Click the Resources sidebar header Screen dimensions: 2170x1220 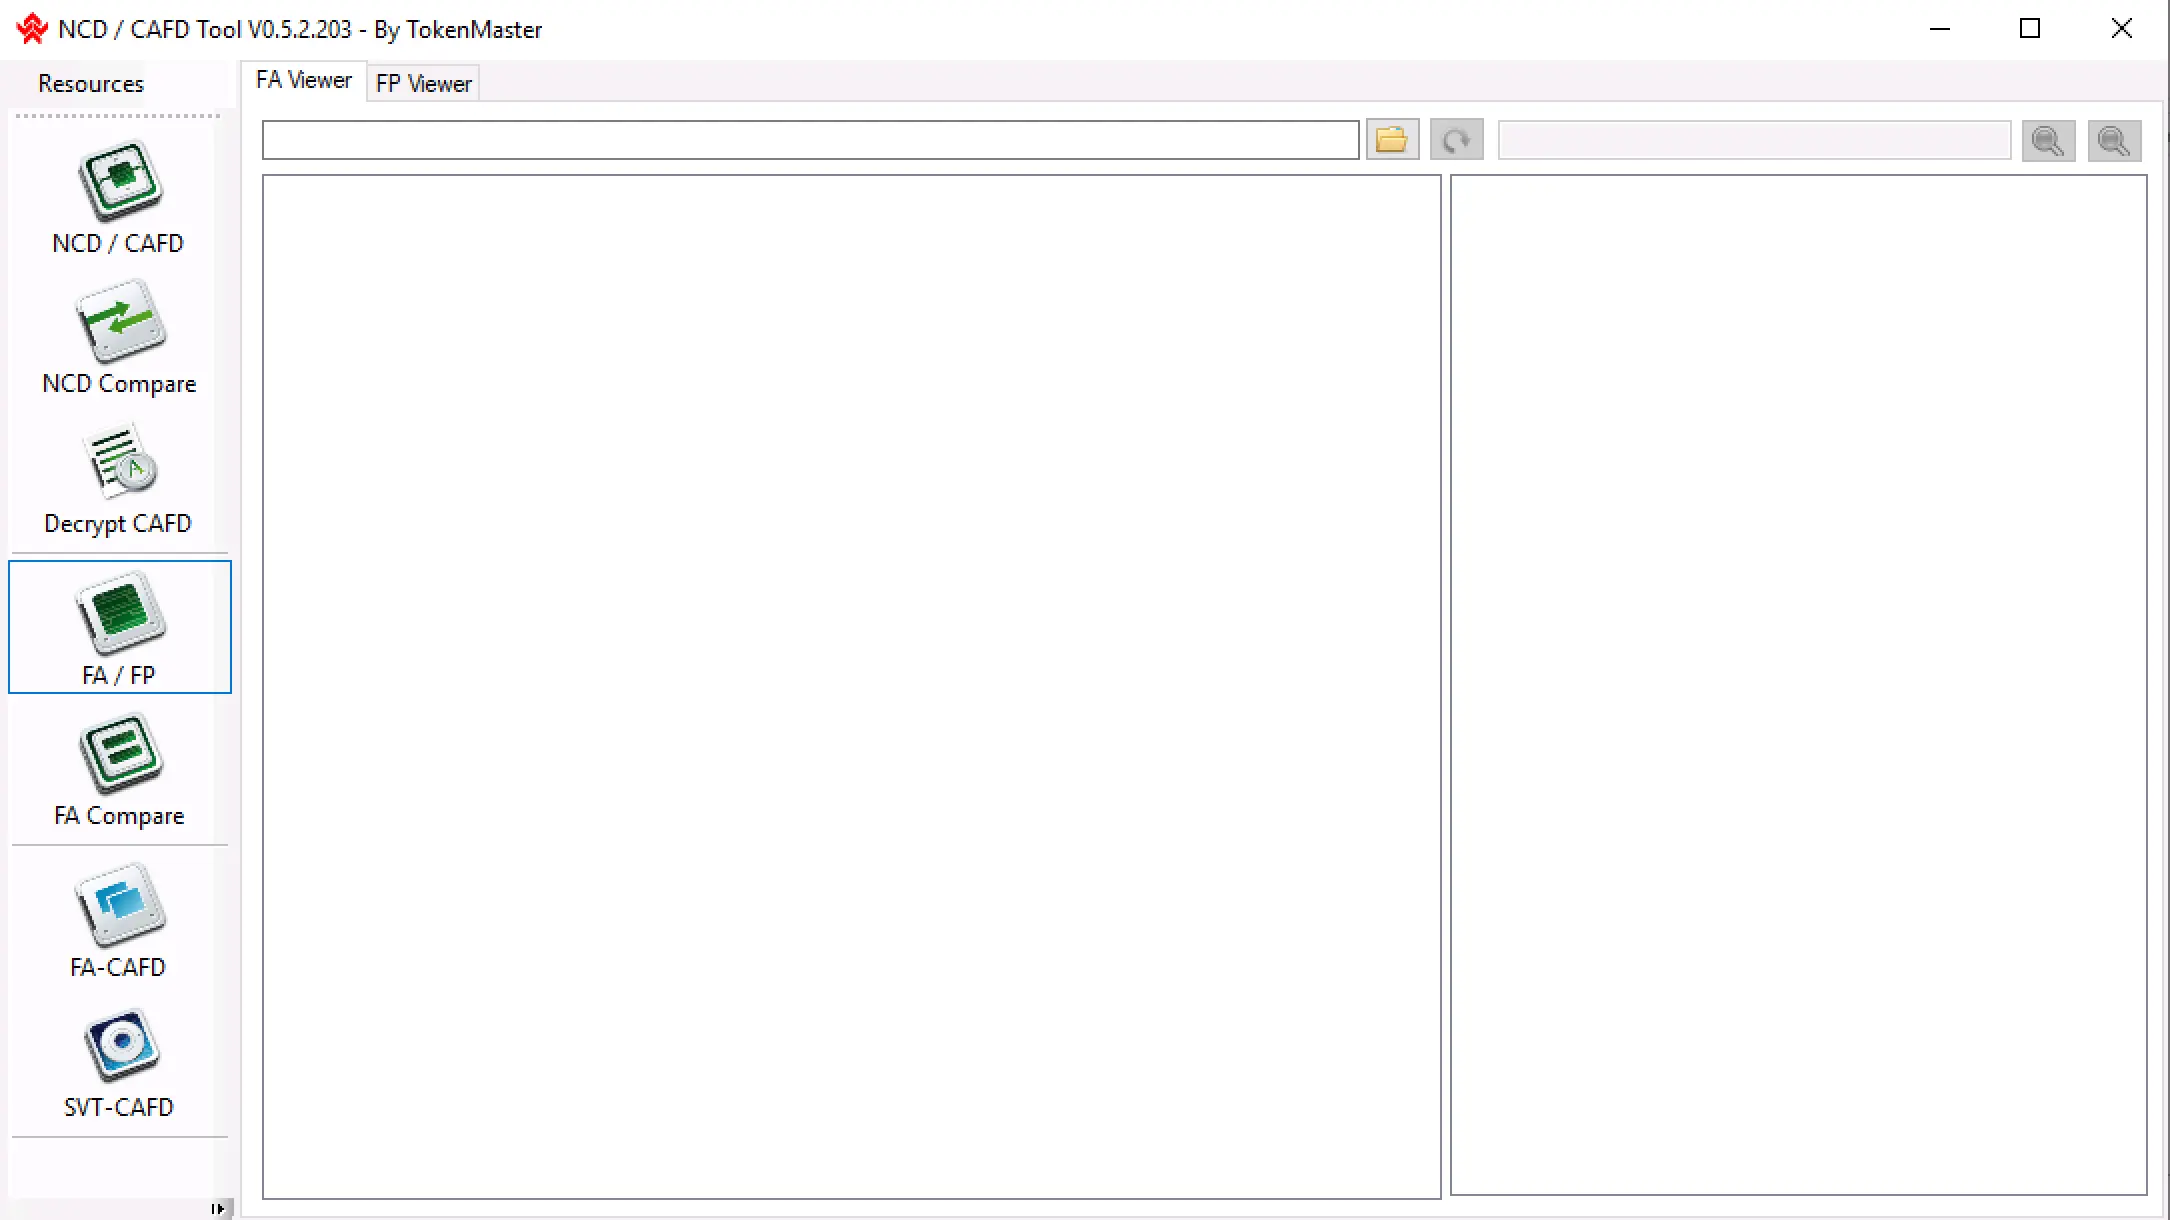click(x=91, y=84)
